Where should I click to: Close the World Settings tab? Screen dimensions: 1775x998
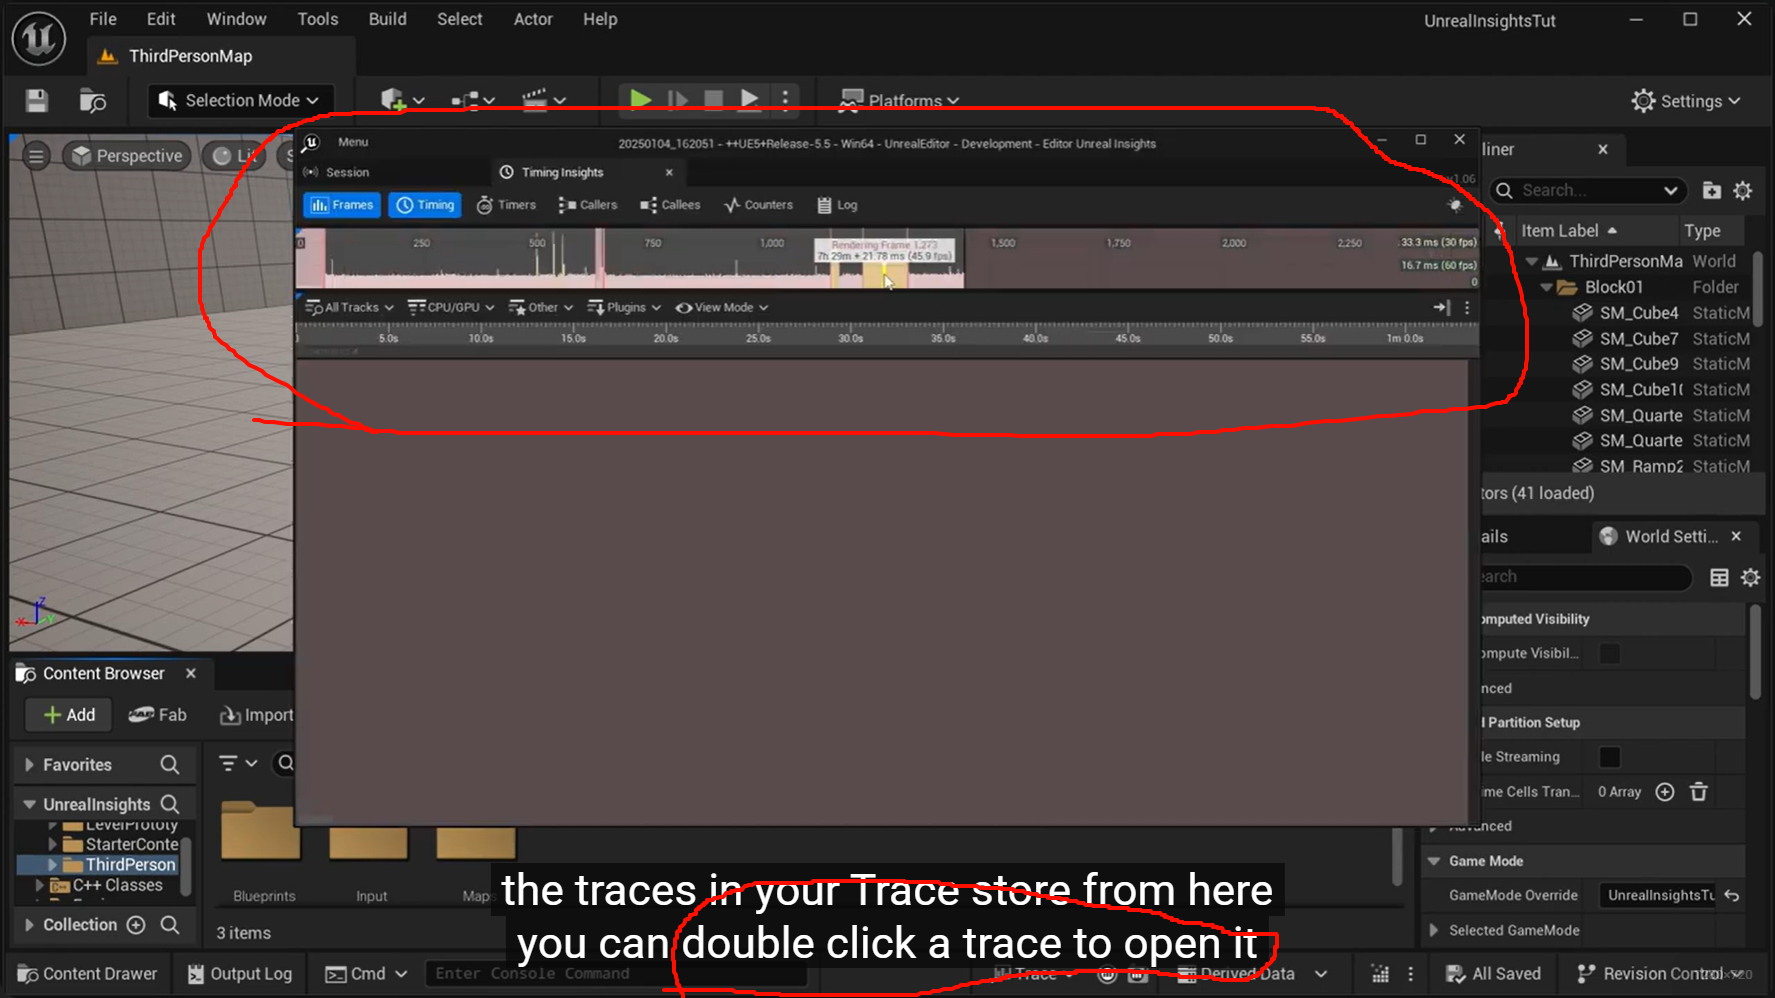[1736, 536]
